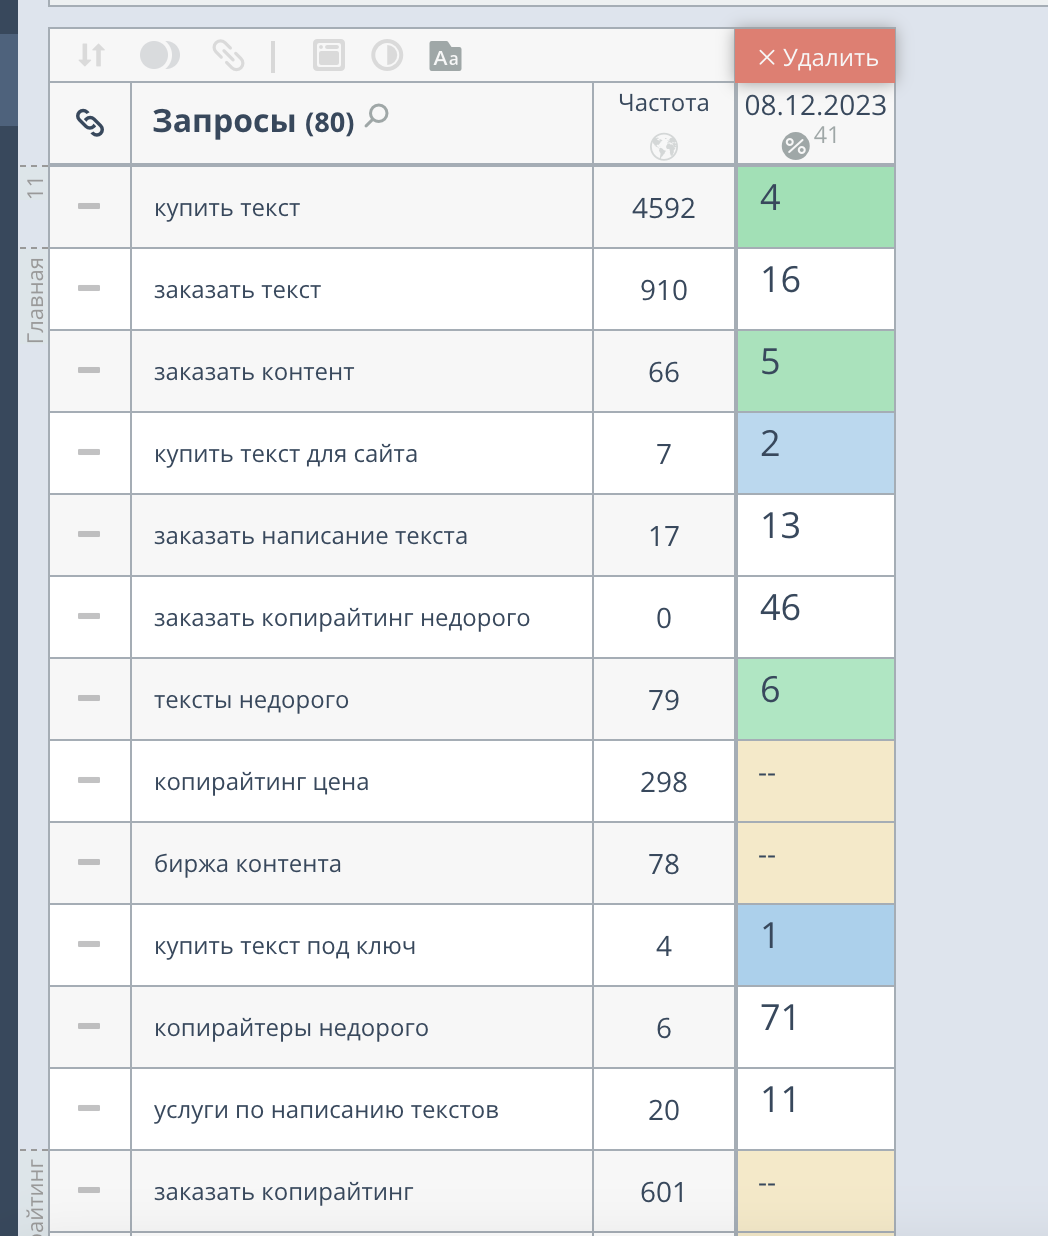Collapse the 'Главная' group side label

36,299
